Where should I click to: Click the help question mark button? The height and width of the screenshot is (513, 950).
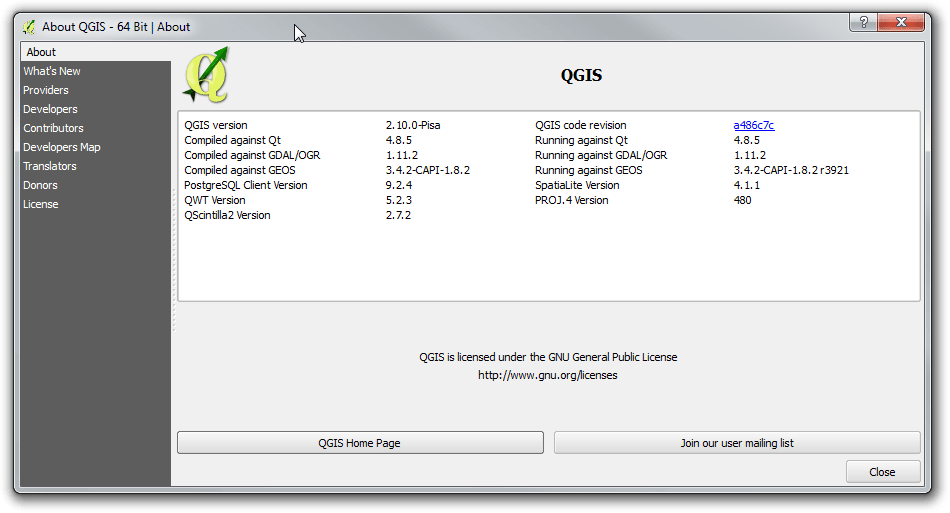point(863,22)
